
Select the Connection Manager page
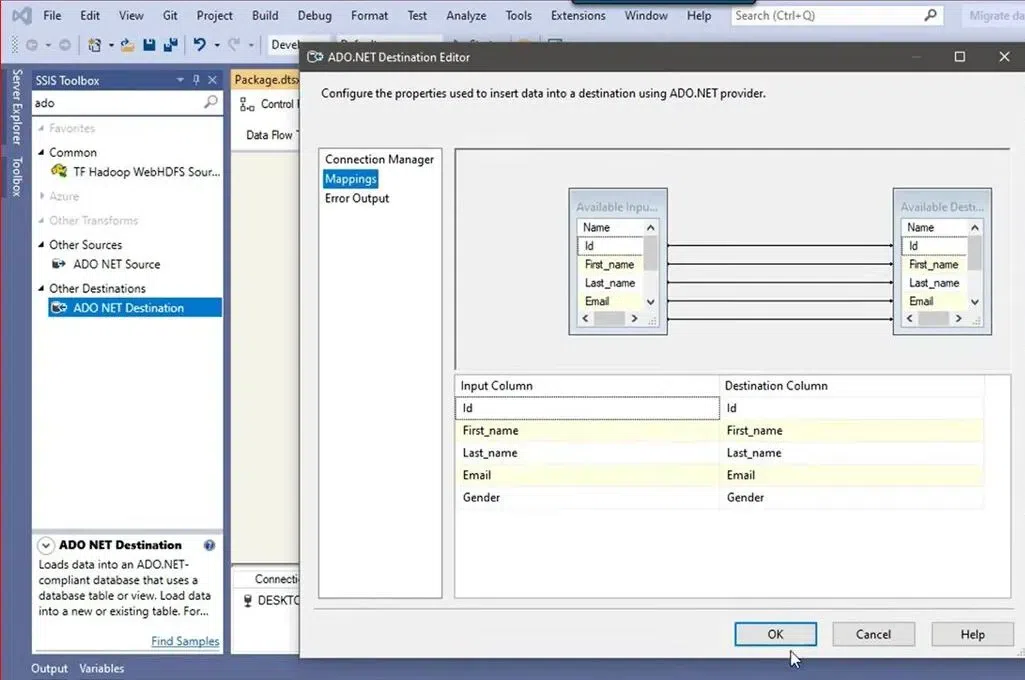(x=379, y=159)
